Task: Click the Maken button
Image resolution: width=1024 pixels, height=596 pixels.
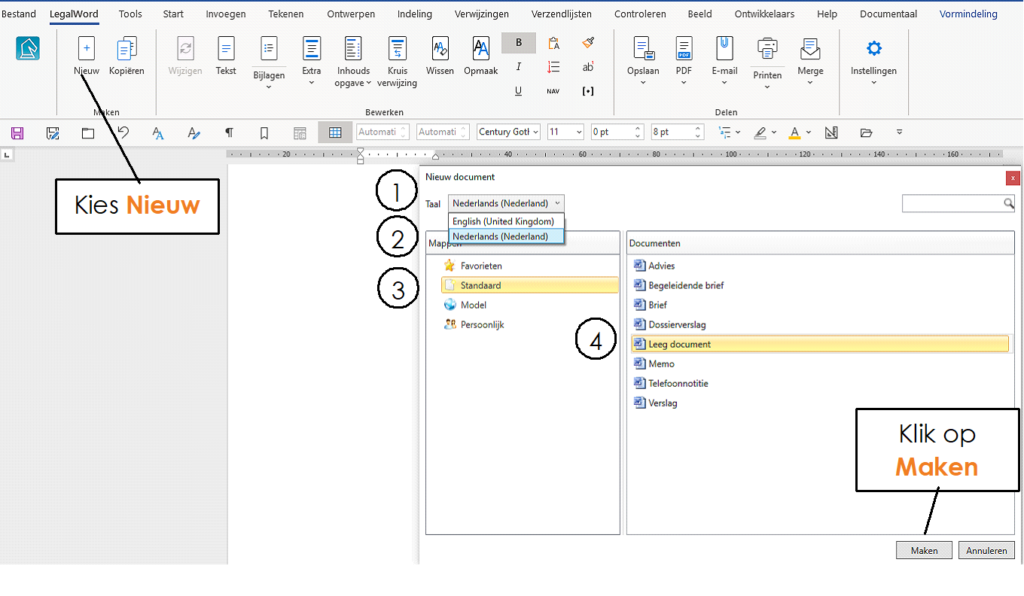Action: (924, 550)
